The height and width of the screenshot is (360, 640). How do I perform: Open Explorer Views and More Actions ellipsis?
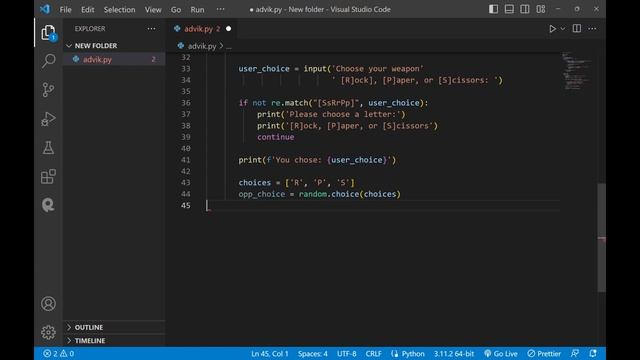(151, 29)
